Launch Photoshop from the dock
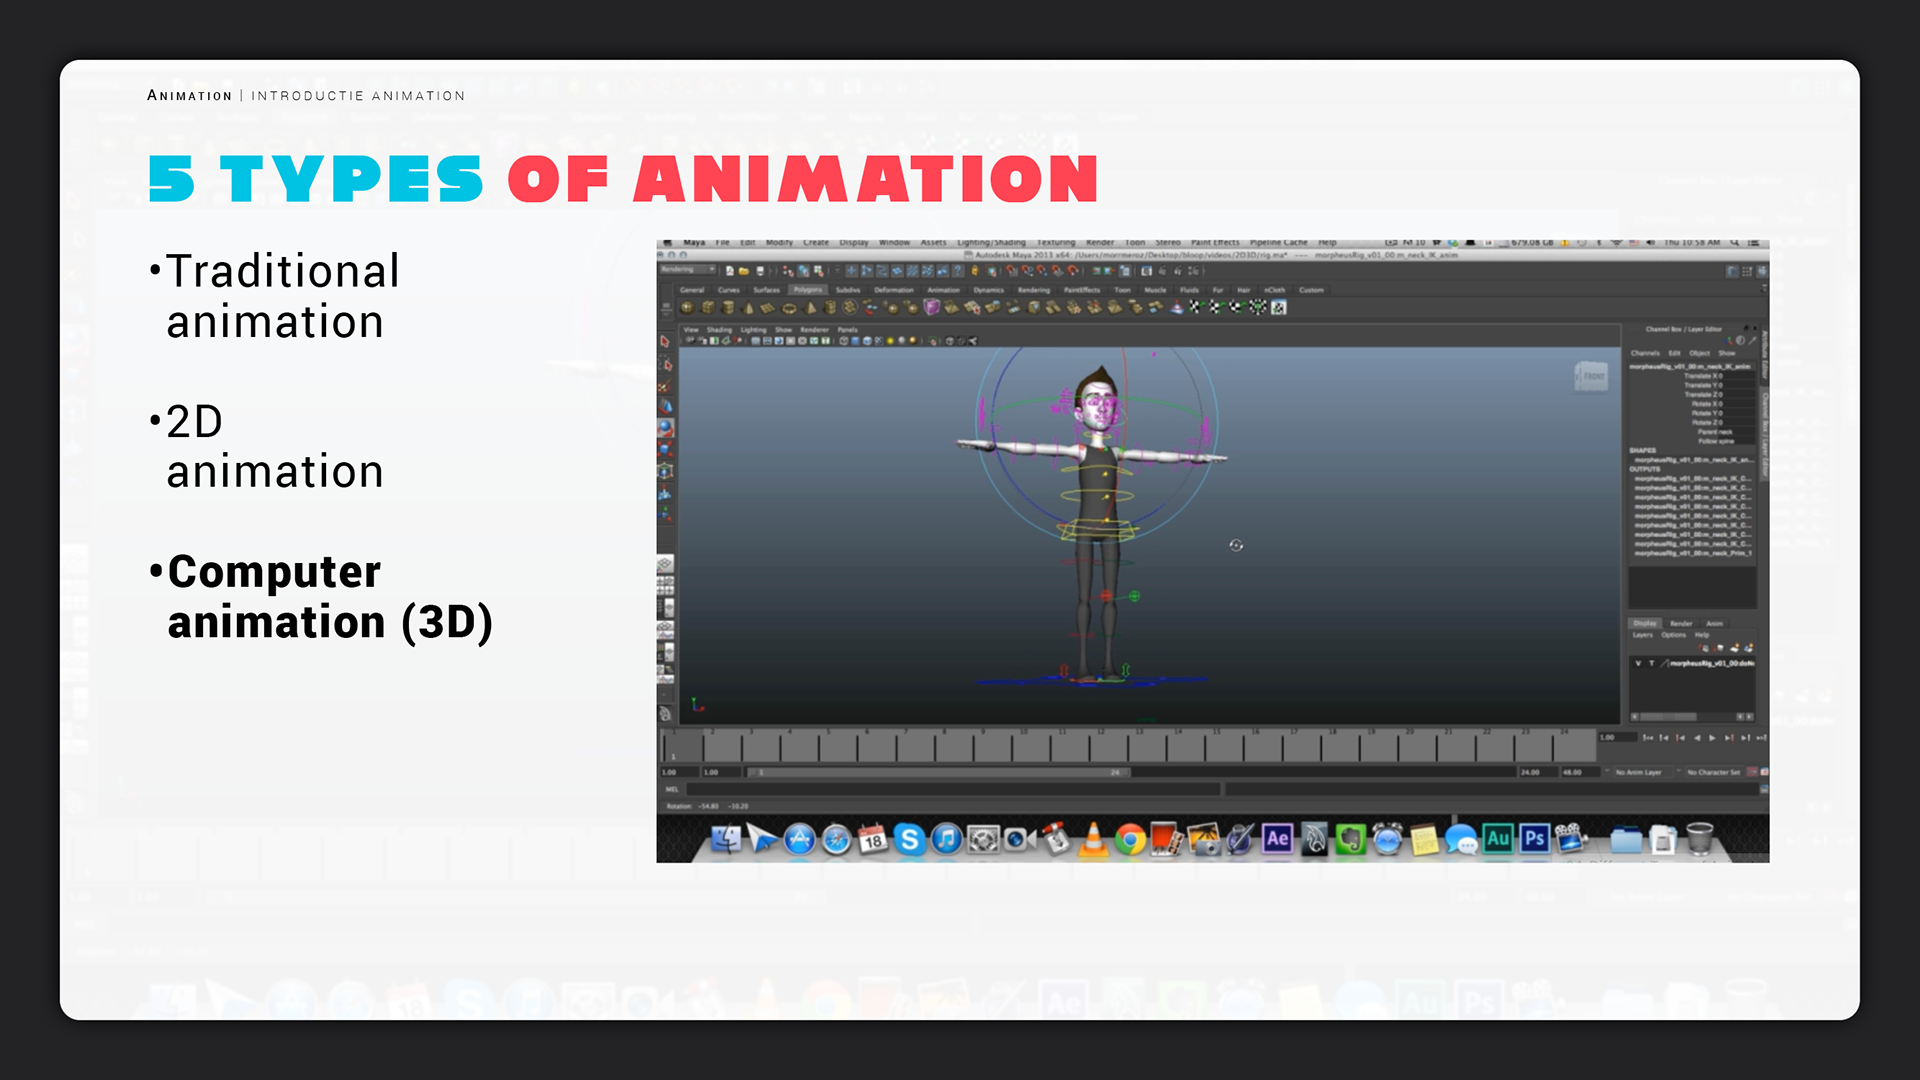This screenshot has height=1080, width=1920. pos(1534,839)
